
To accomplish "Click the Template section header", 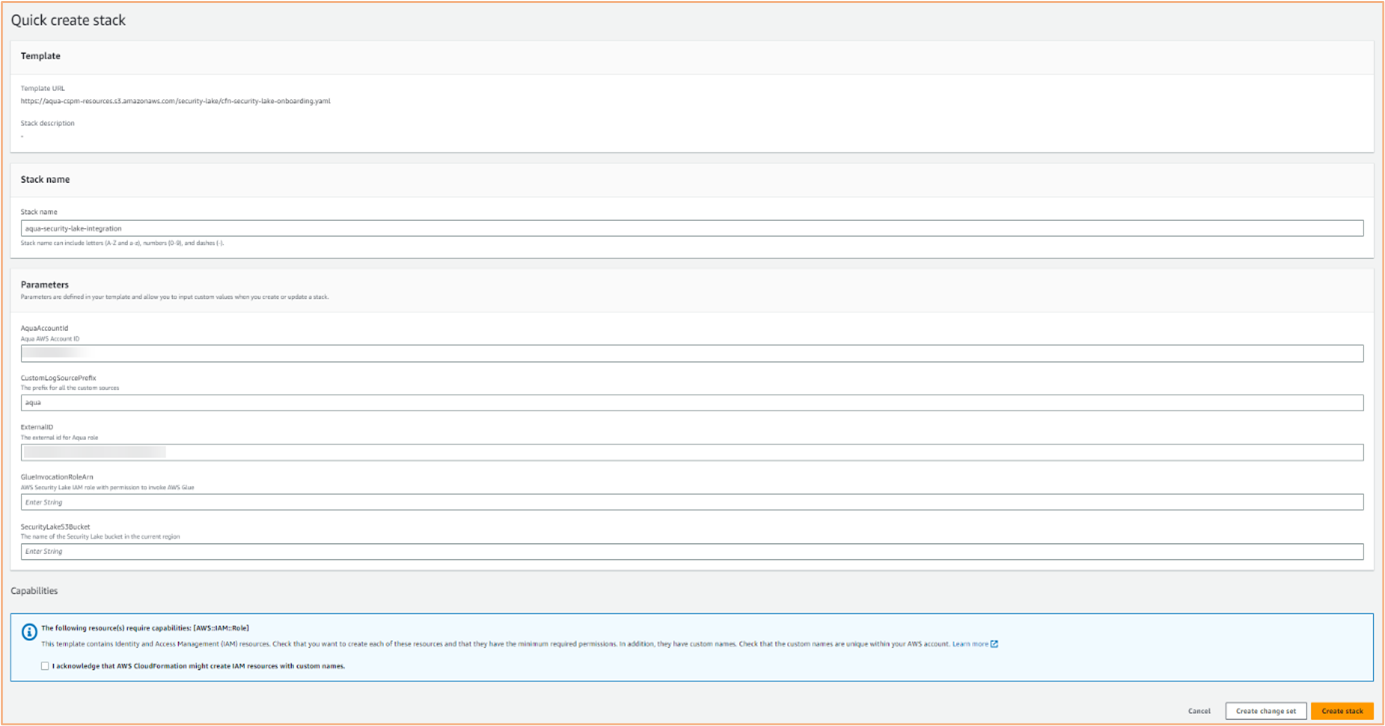I will click(x=41, y=56).
